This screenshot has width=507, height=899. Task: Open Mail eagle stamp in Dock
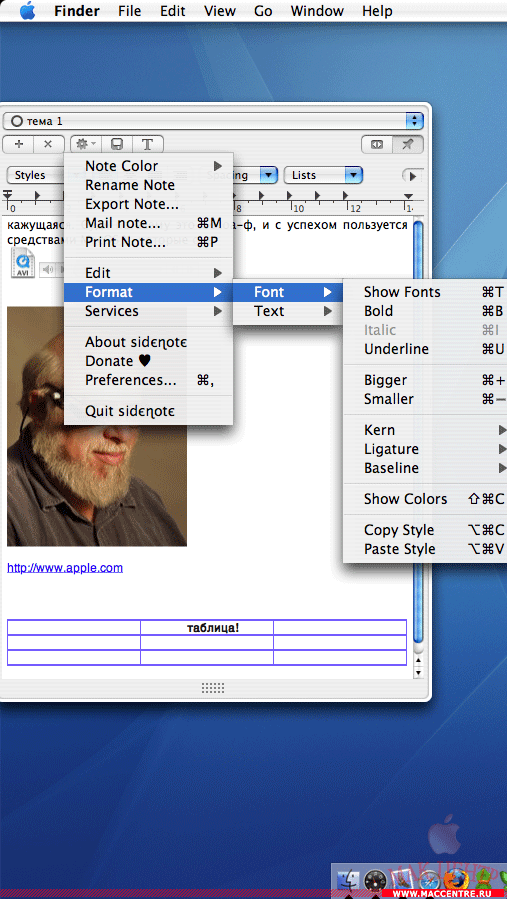pos(403,880)
